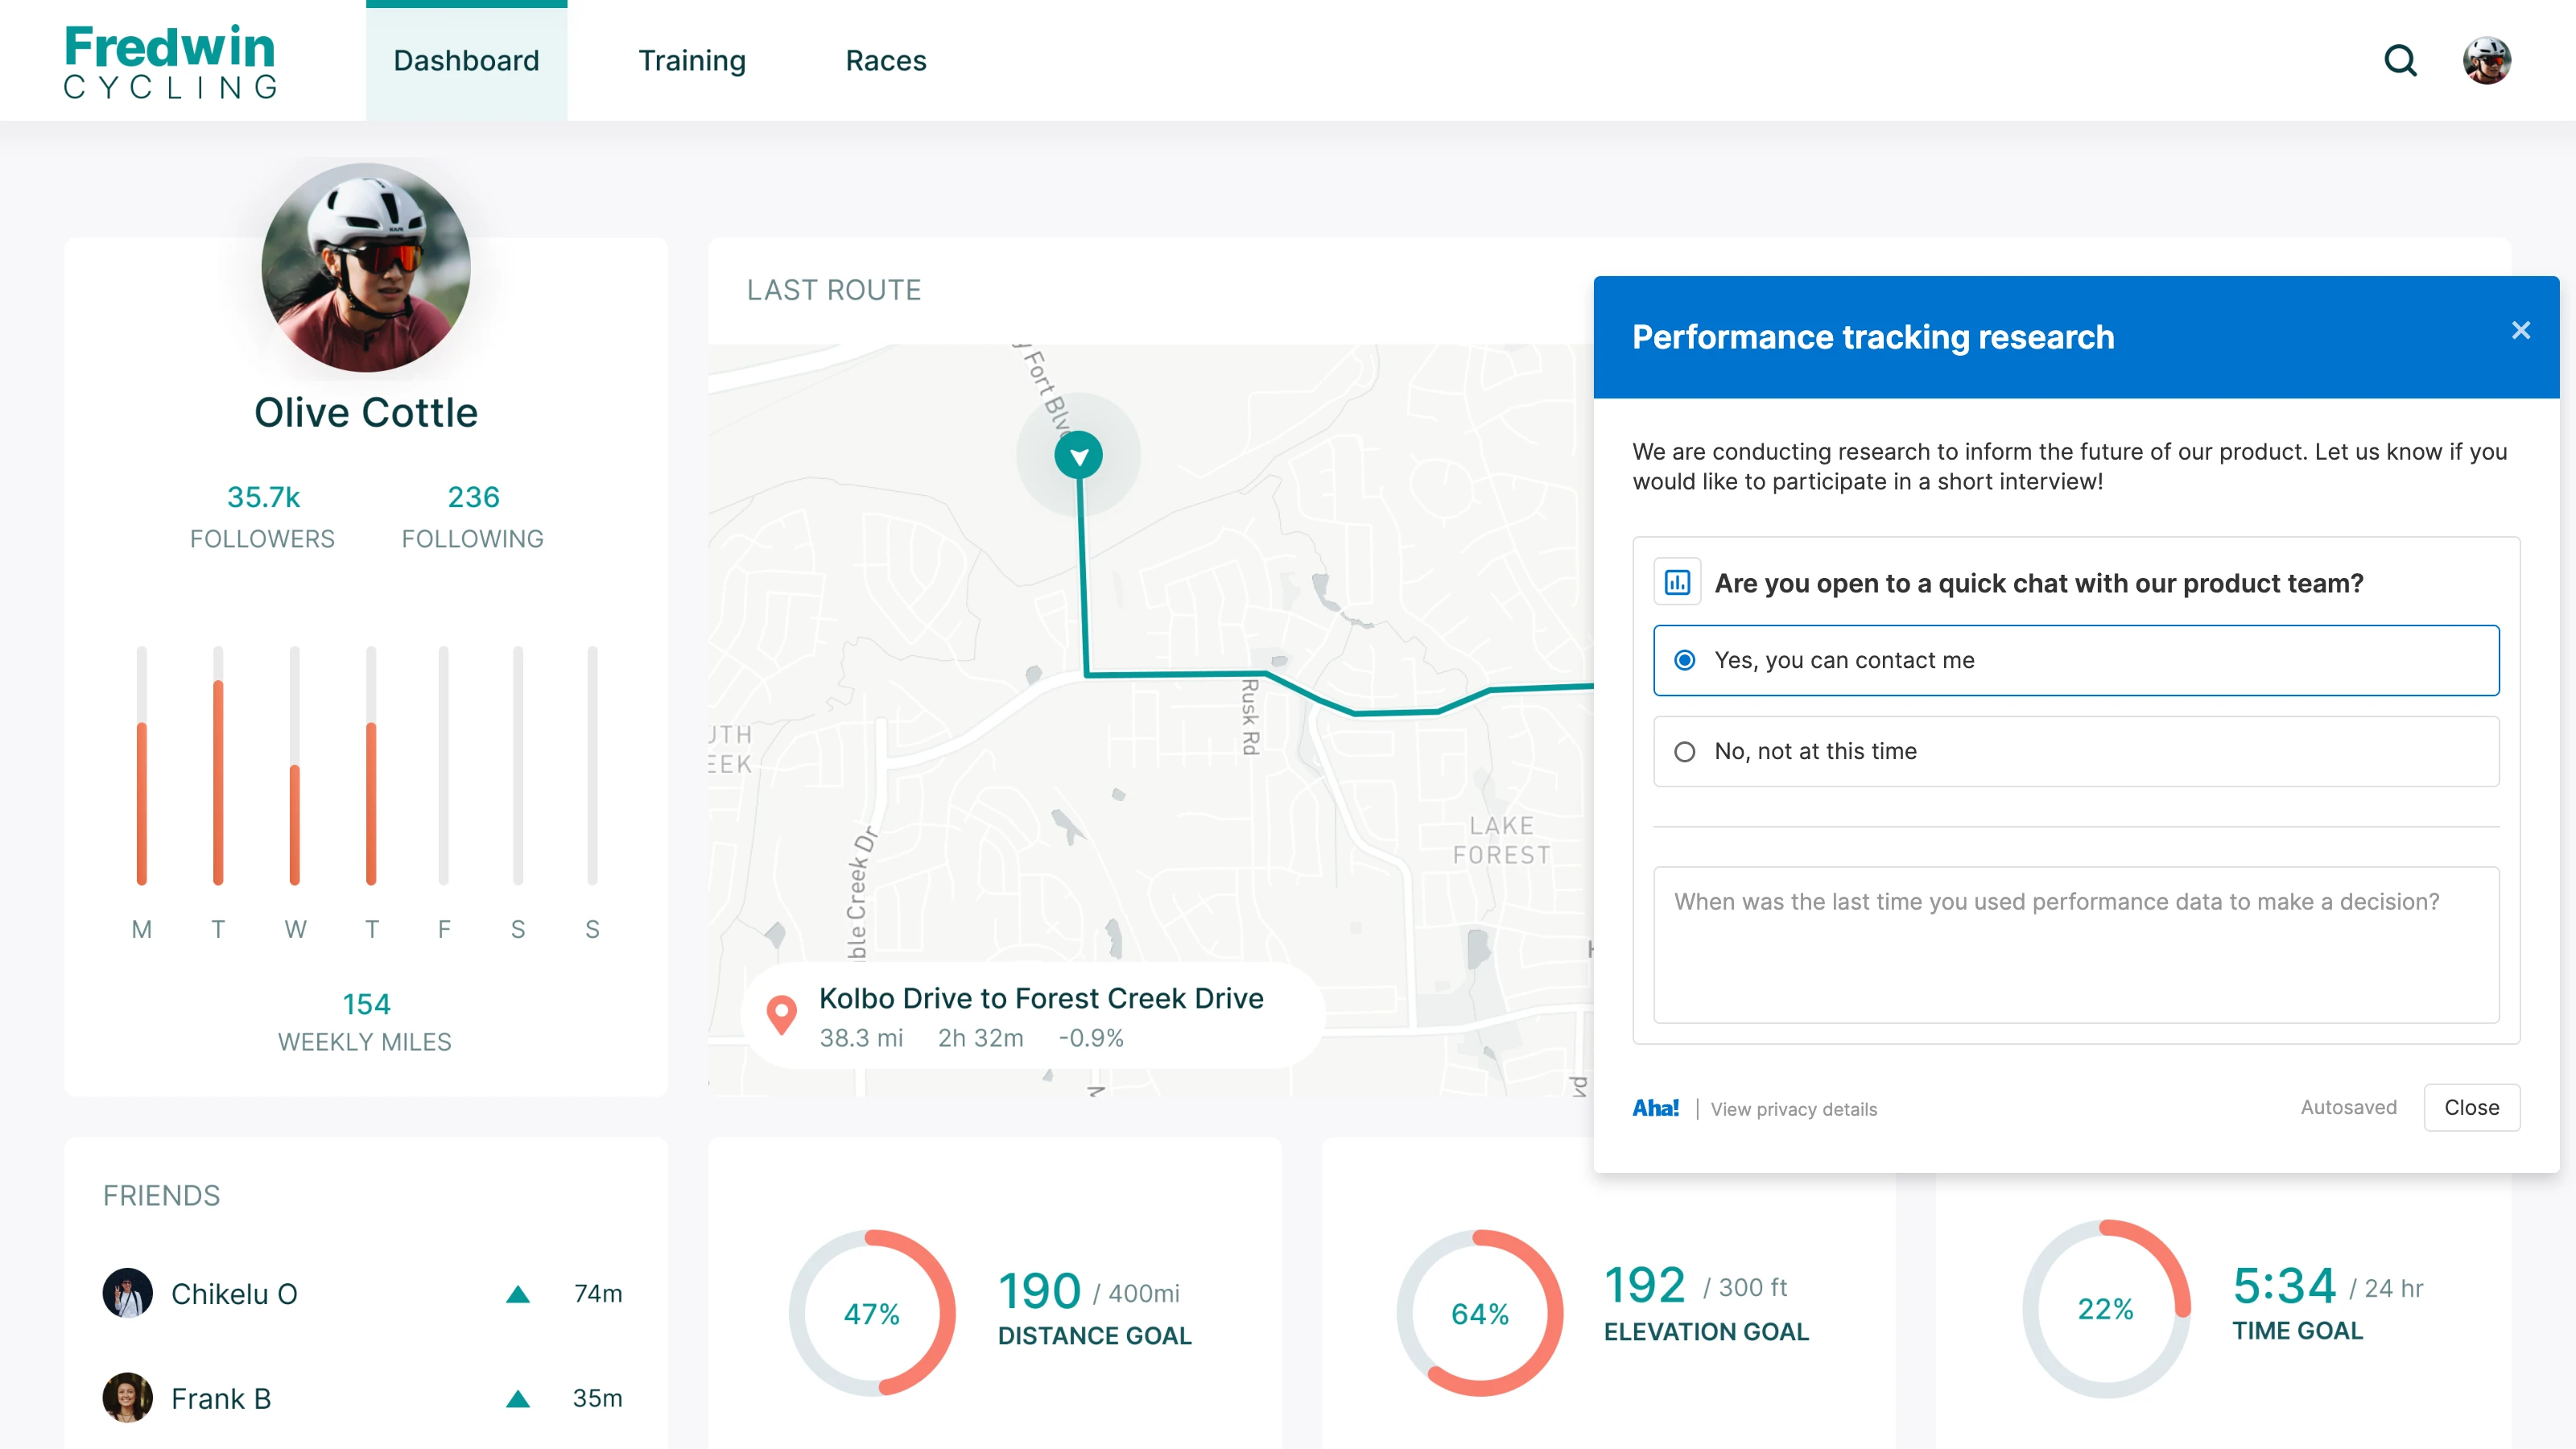Open the Training tab
The height and width of the screenshot is (1449, 2576).
[x=692, y=61]
